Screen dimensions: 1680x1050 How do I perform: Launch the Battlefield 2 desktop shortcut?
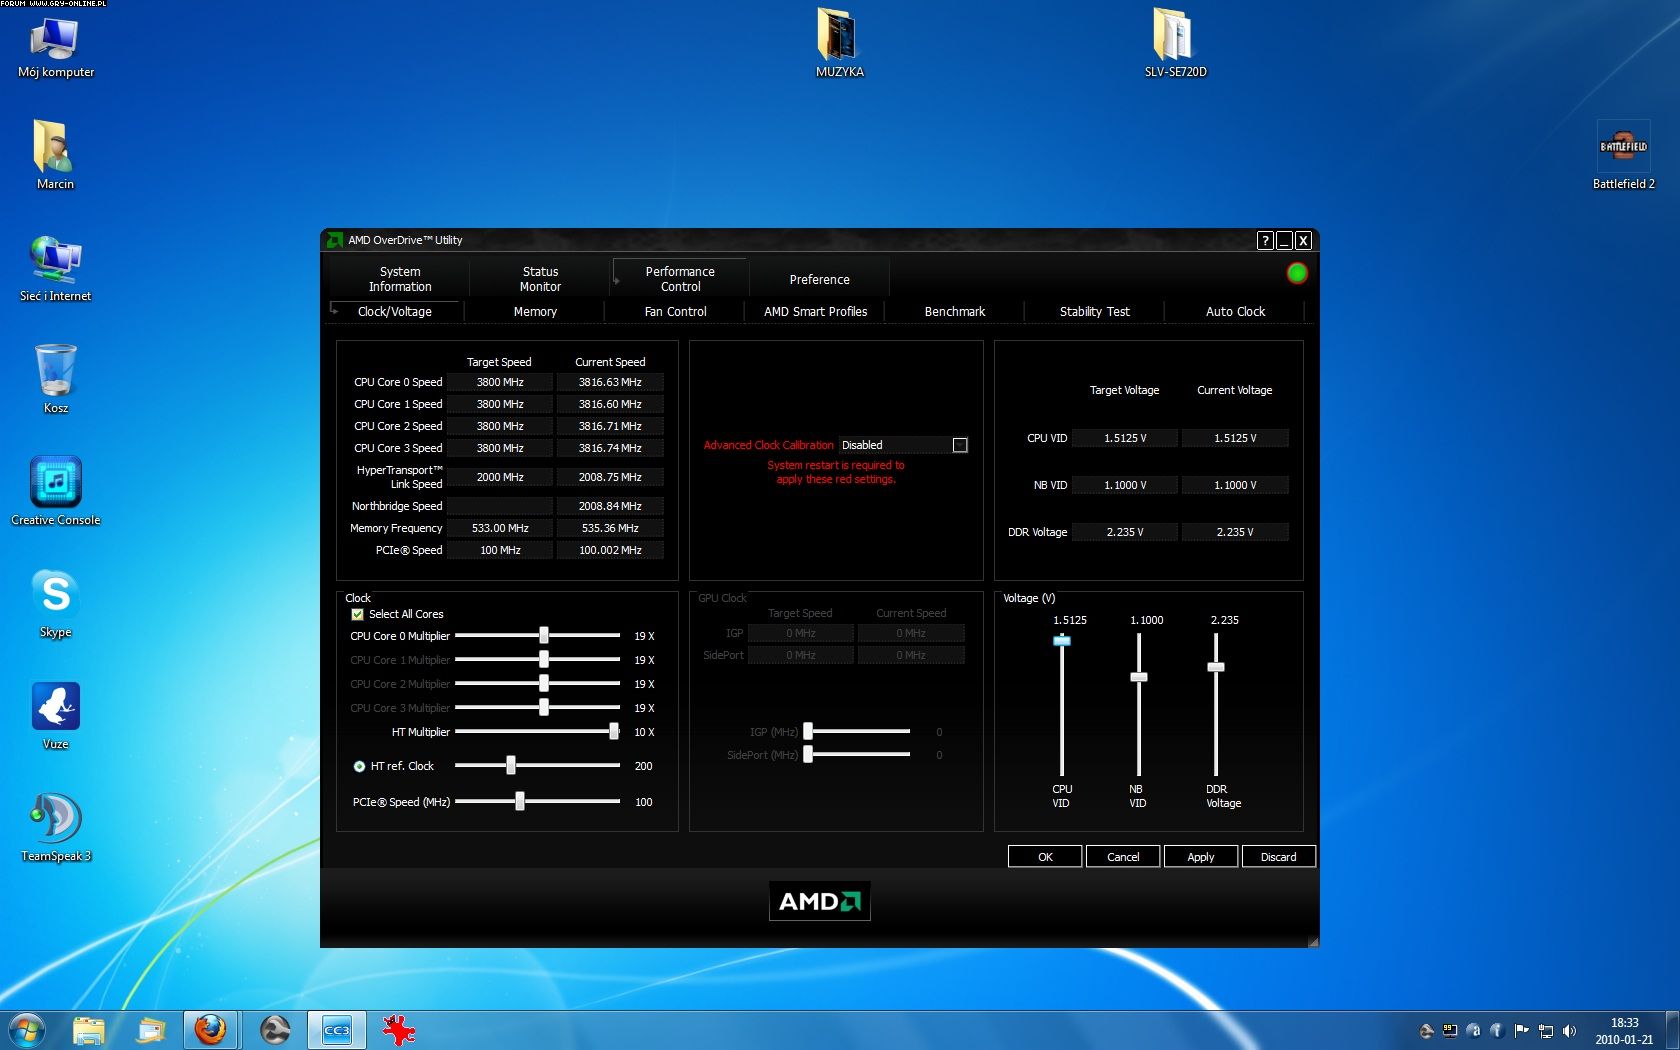(1623, 155)
